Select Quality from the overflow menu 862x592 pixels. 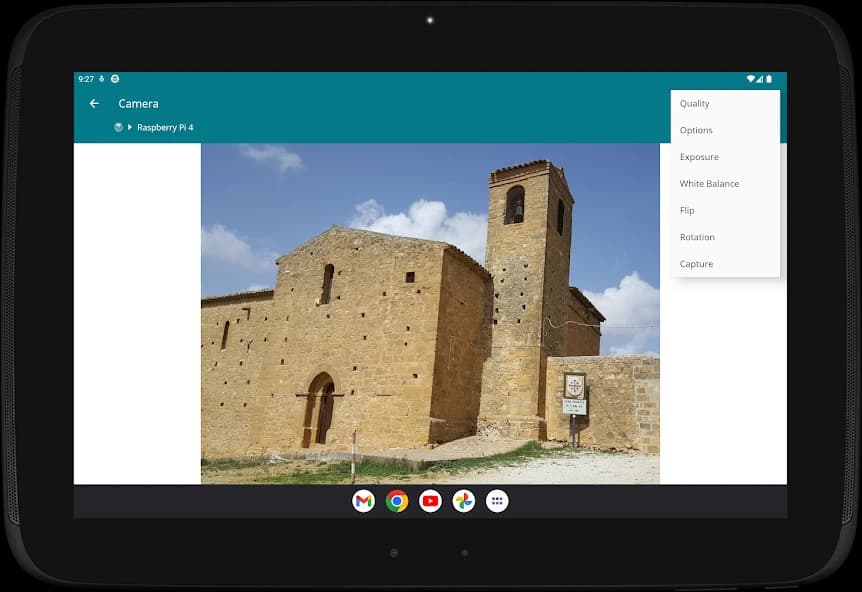click(695, 104)
